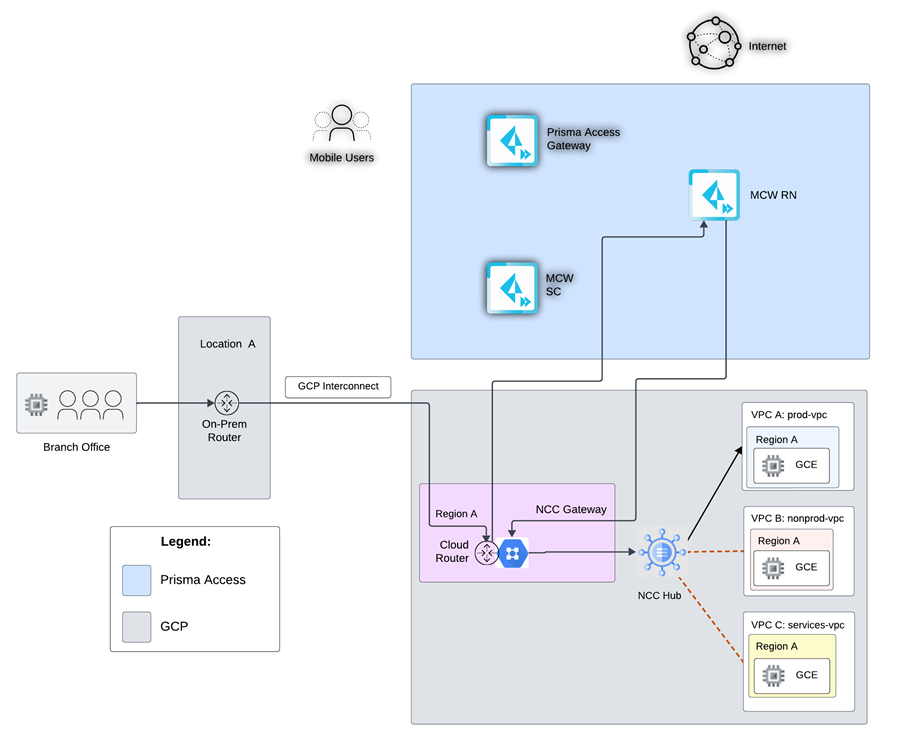
Task: Click the GCE chip icon in nonprod-vpc
Action: coord(773,568)
